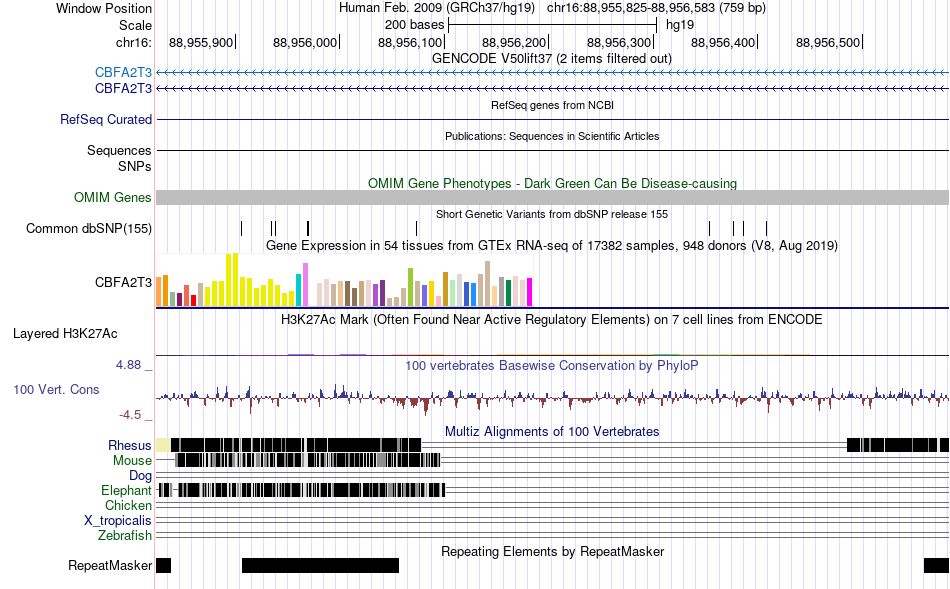Click the Chicken species label

[x=128, y=505]
